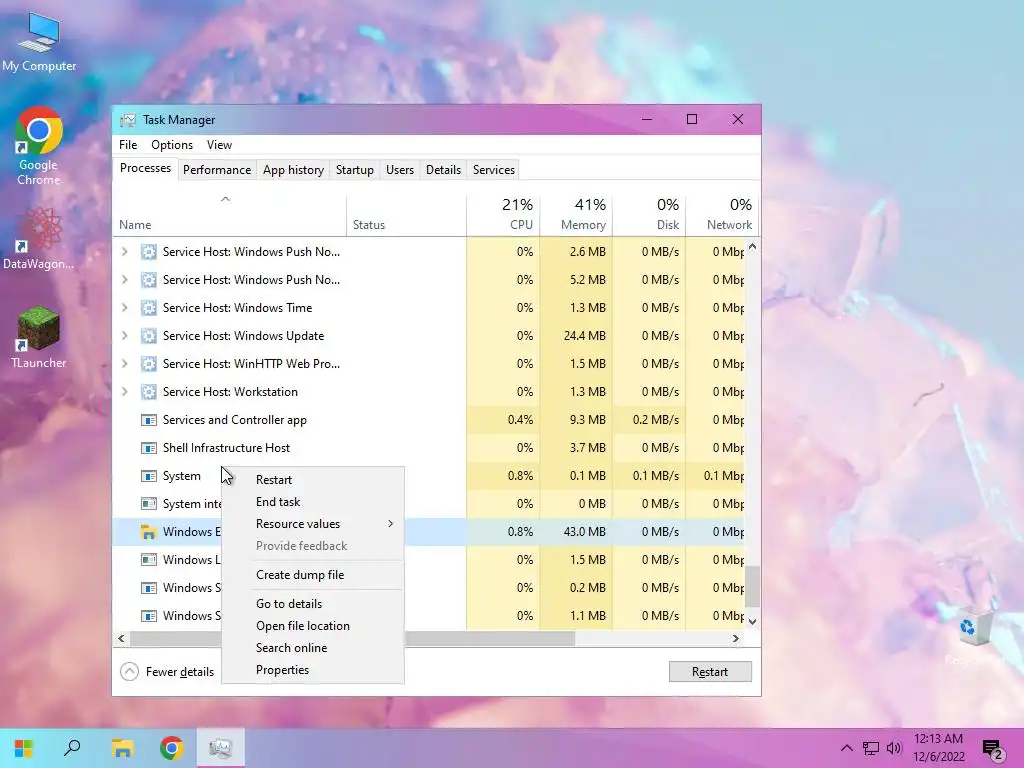This screenshot has height=768, width=1024.
Task: Collapse view with Fewer details arrow icon
Action: point(129,671)
